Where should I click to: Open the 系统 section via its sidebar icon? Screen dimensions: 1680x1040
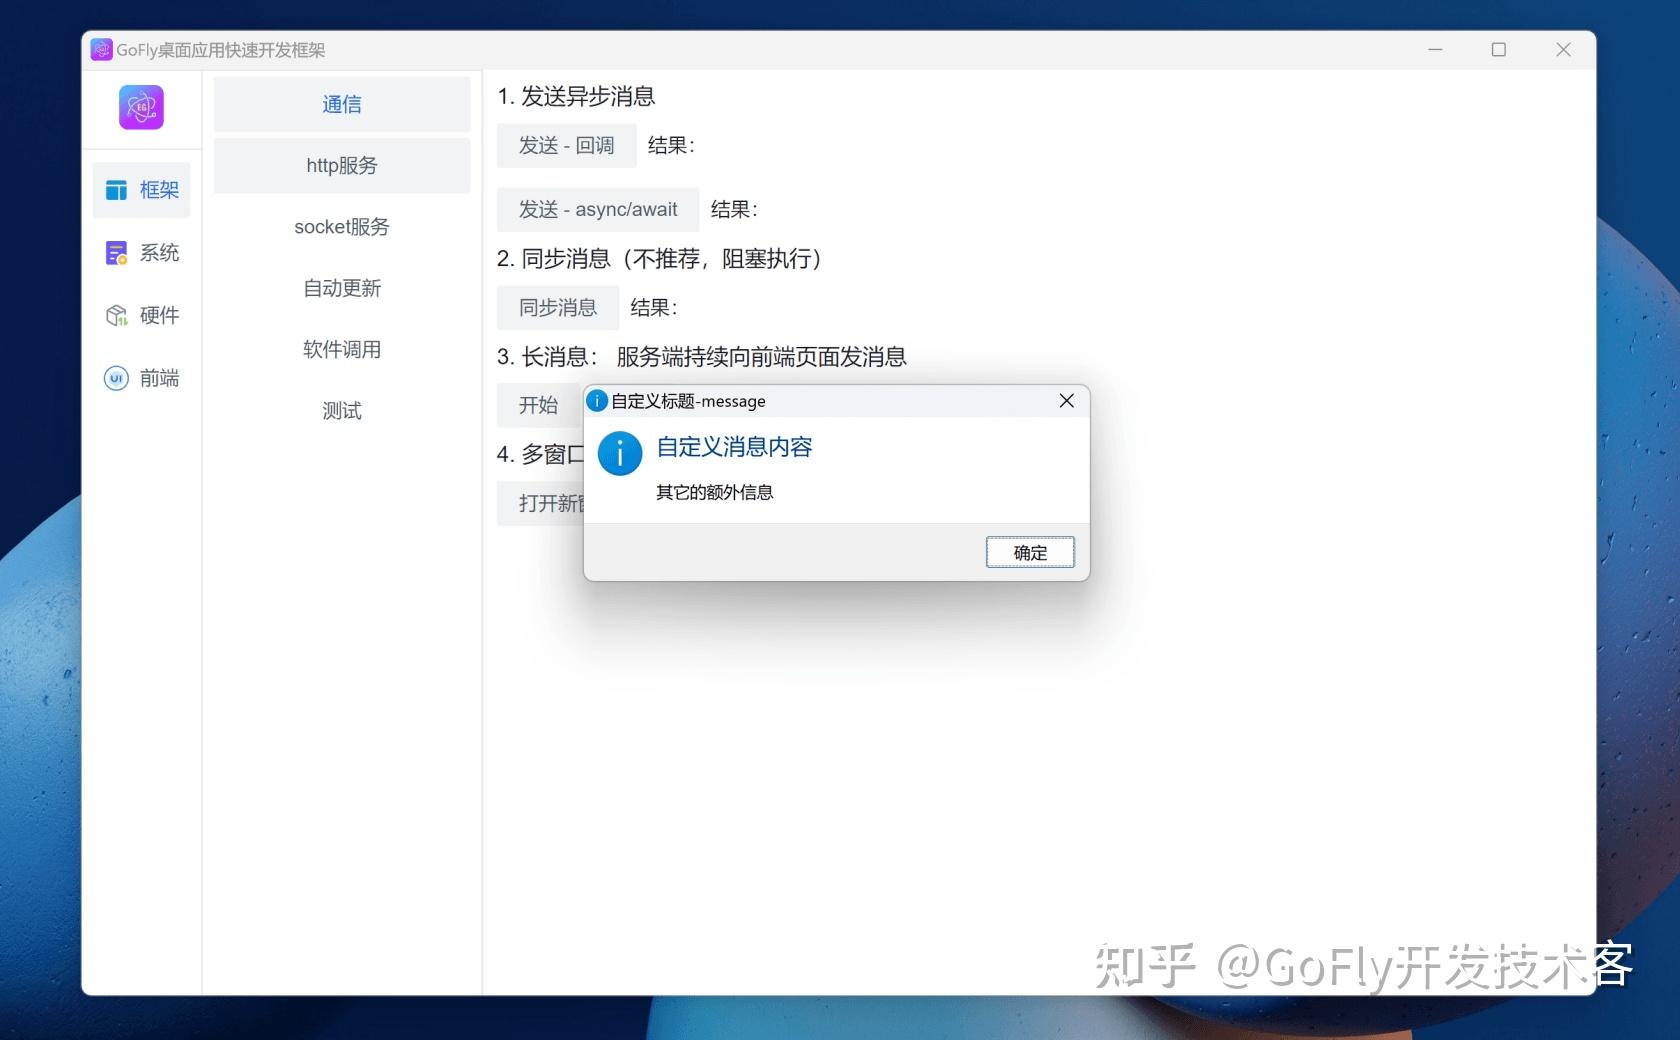pyautogui.click(x=141, y=252)
